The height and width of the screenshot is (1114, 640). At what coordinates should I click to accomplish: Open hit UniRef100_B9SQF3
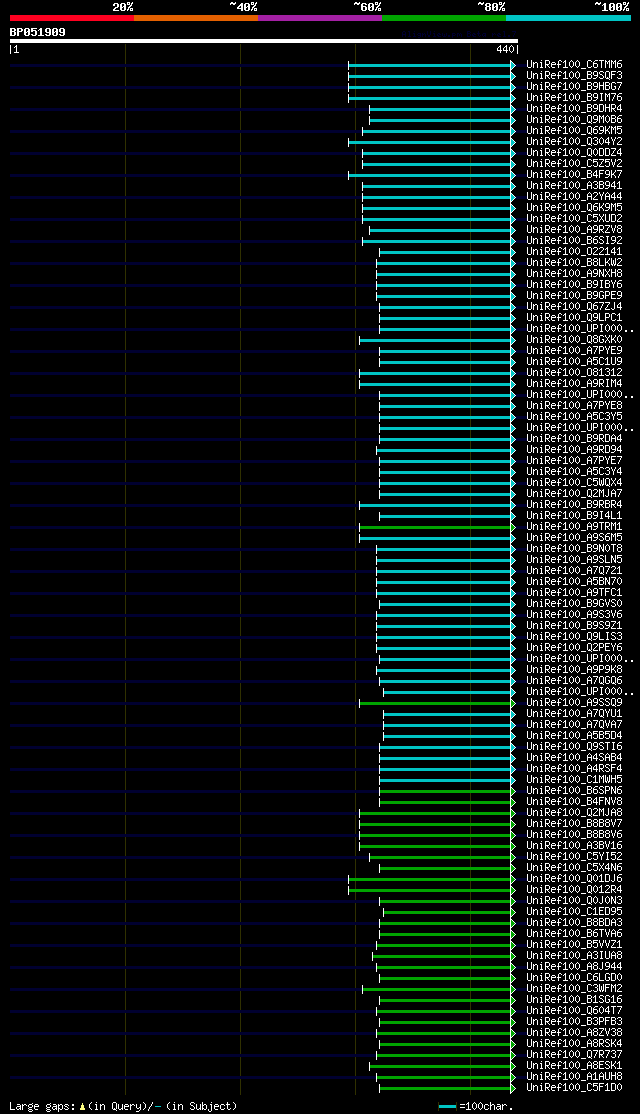575,75
